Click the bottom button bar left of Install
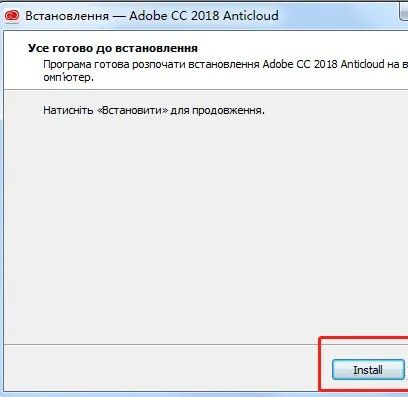The height and width of the screenshot is (397, 408). [160, 368]
